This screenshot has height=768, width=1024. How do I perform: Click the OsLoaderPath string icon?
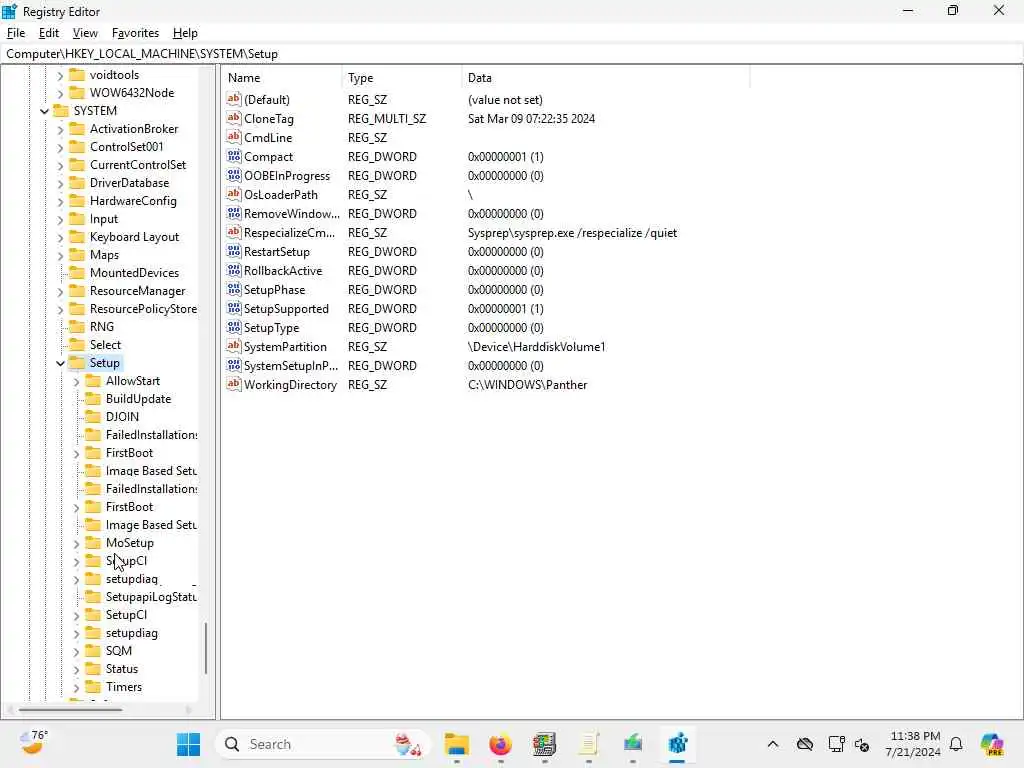234,194
